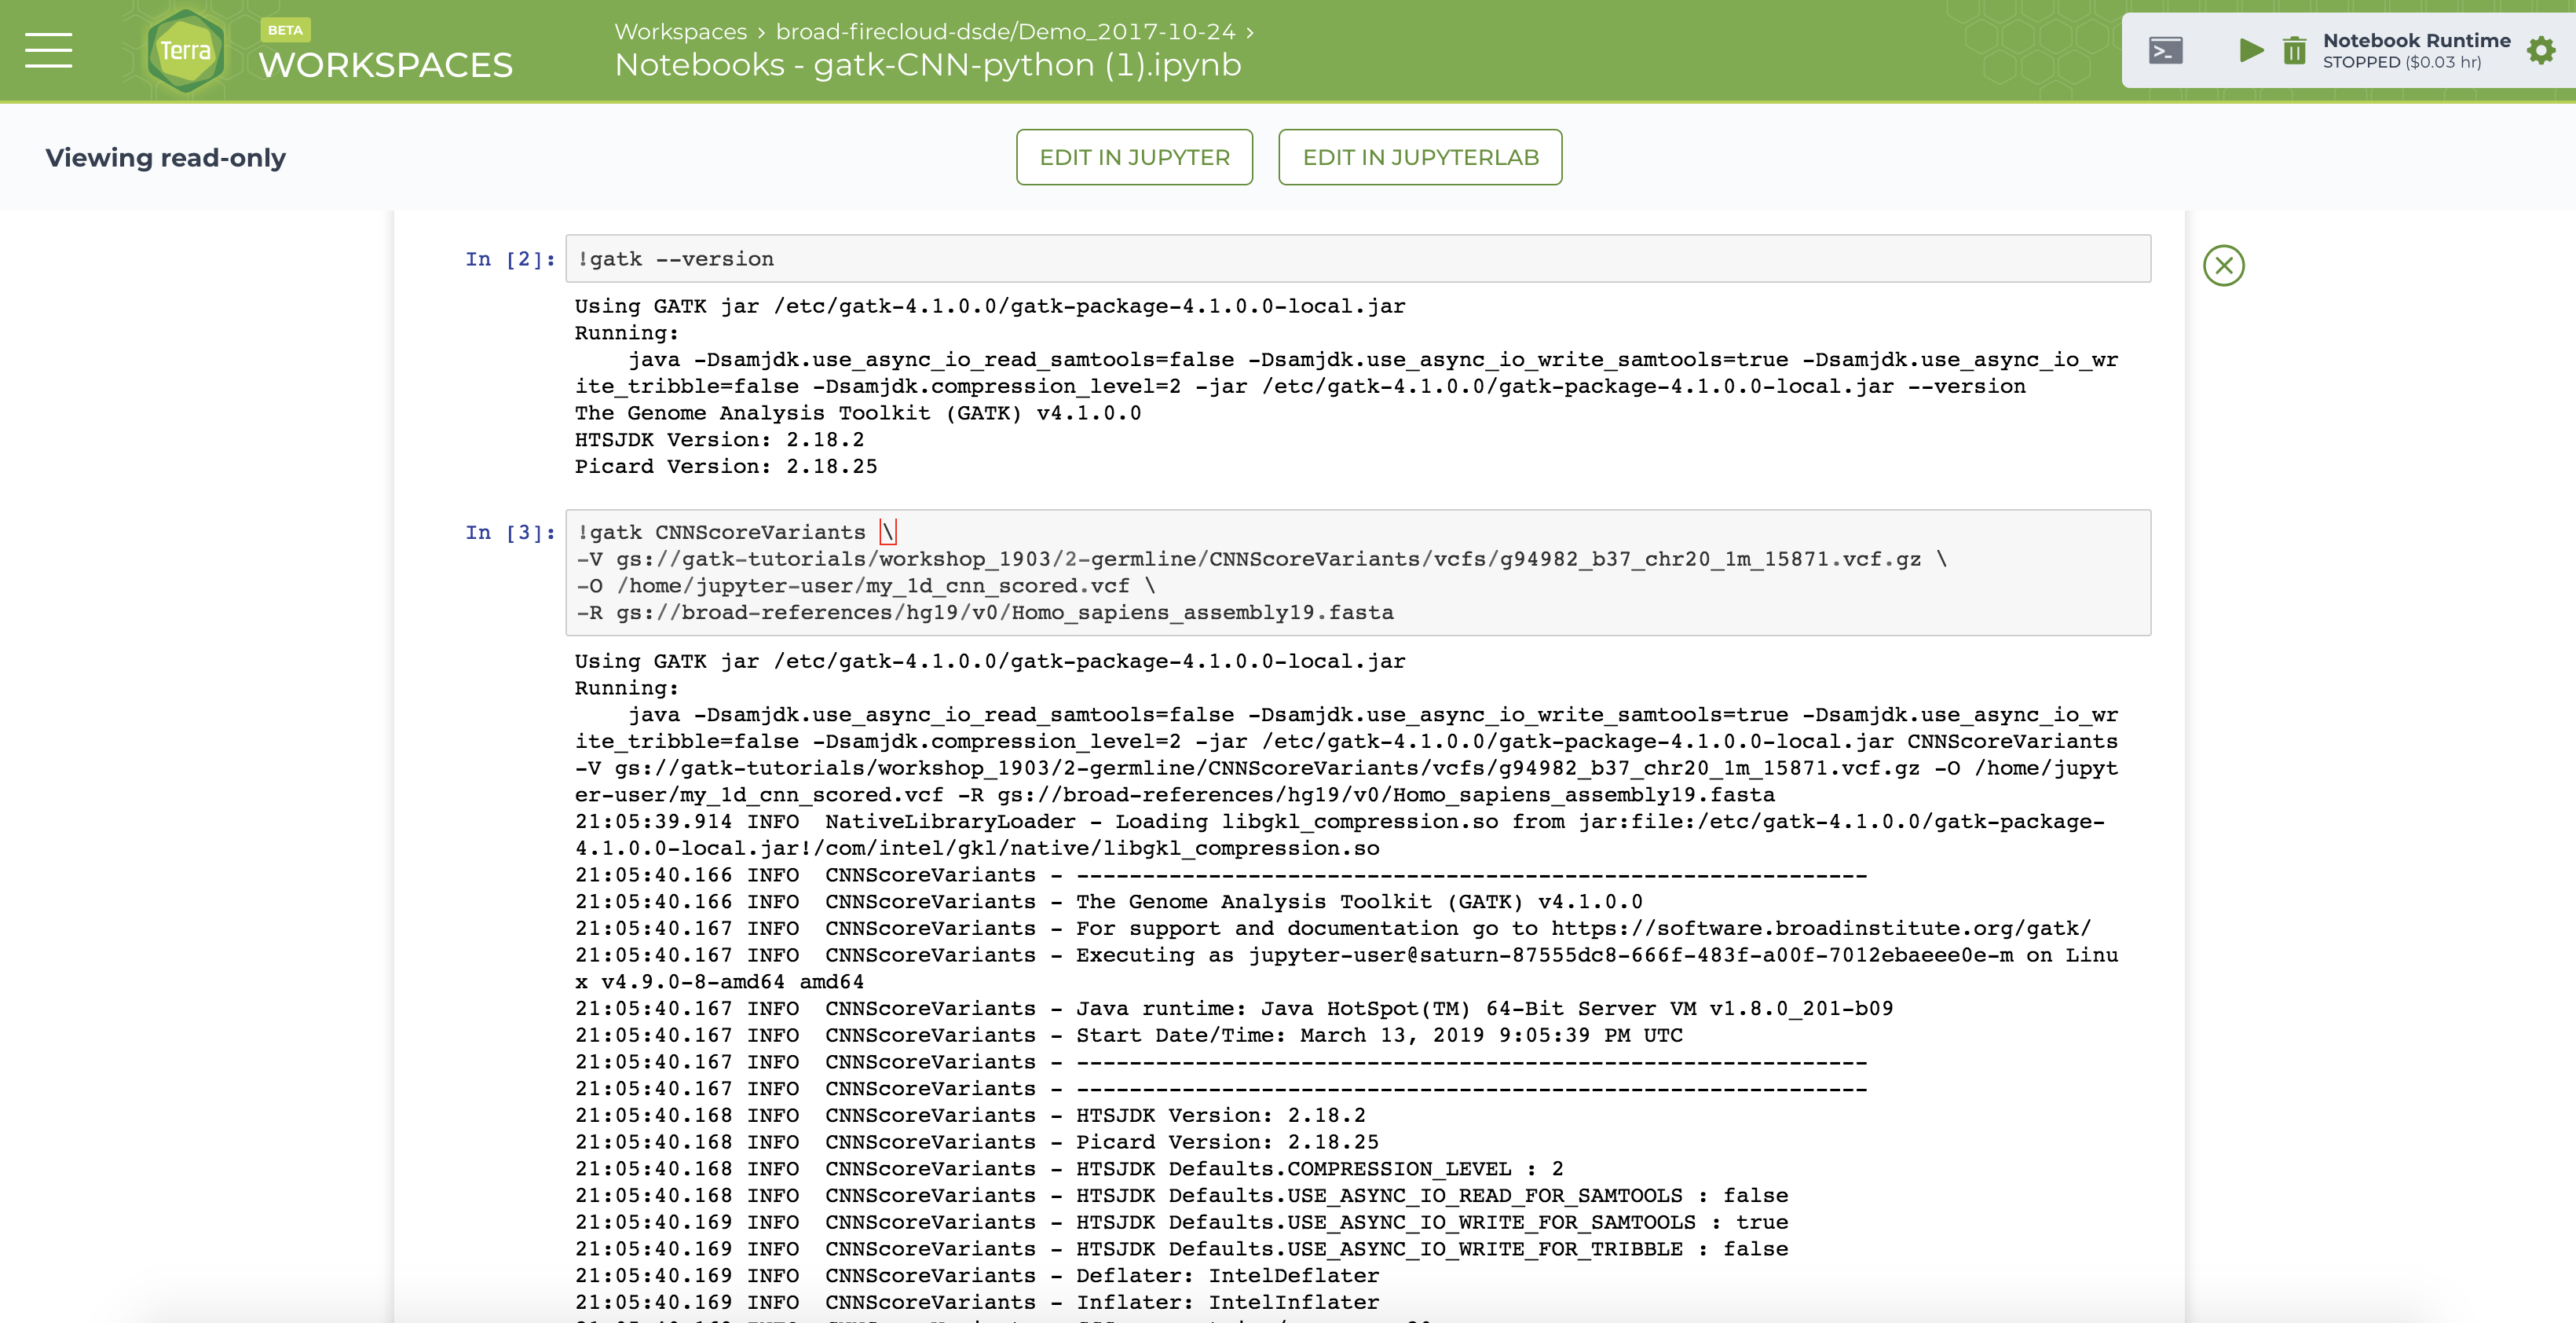Click the Terra logo
The height and width of the screenshot is (1323, 2576).
(x=185, y=50)
